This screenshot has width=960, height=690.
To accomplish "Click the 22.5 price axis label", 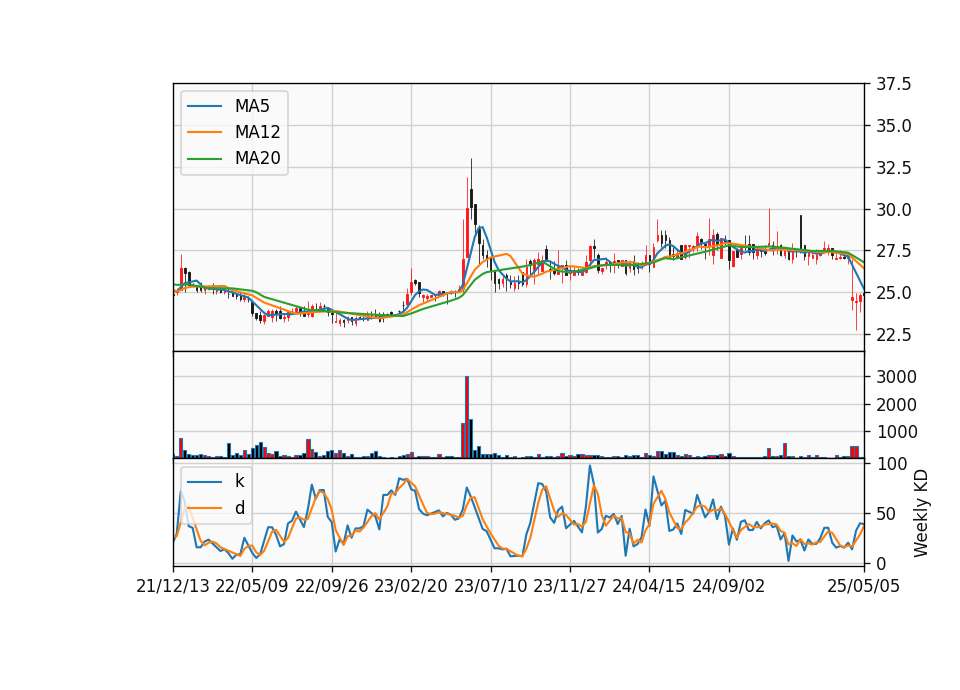I will (x=893, y=335).
